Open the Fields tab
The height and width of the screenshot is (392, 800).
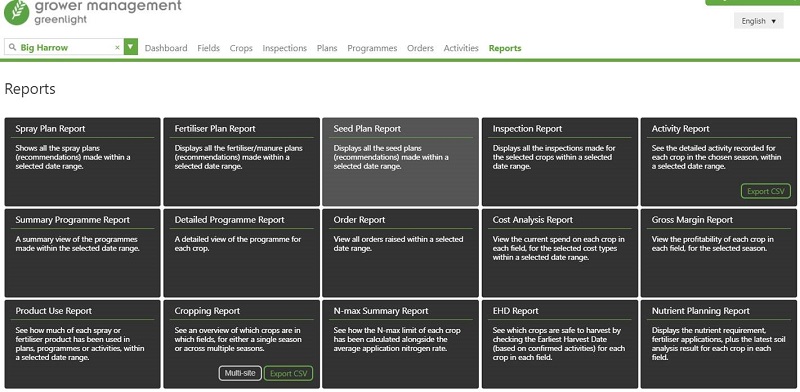[209, 48]
